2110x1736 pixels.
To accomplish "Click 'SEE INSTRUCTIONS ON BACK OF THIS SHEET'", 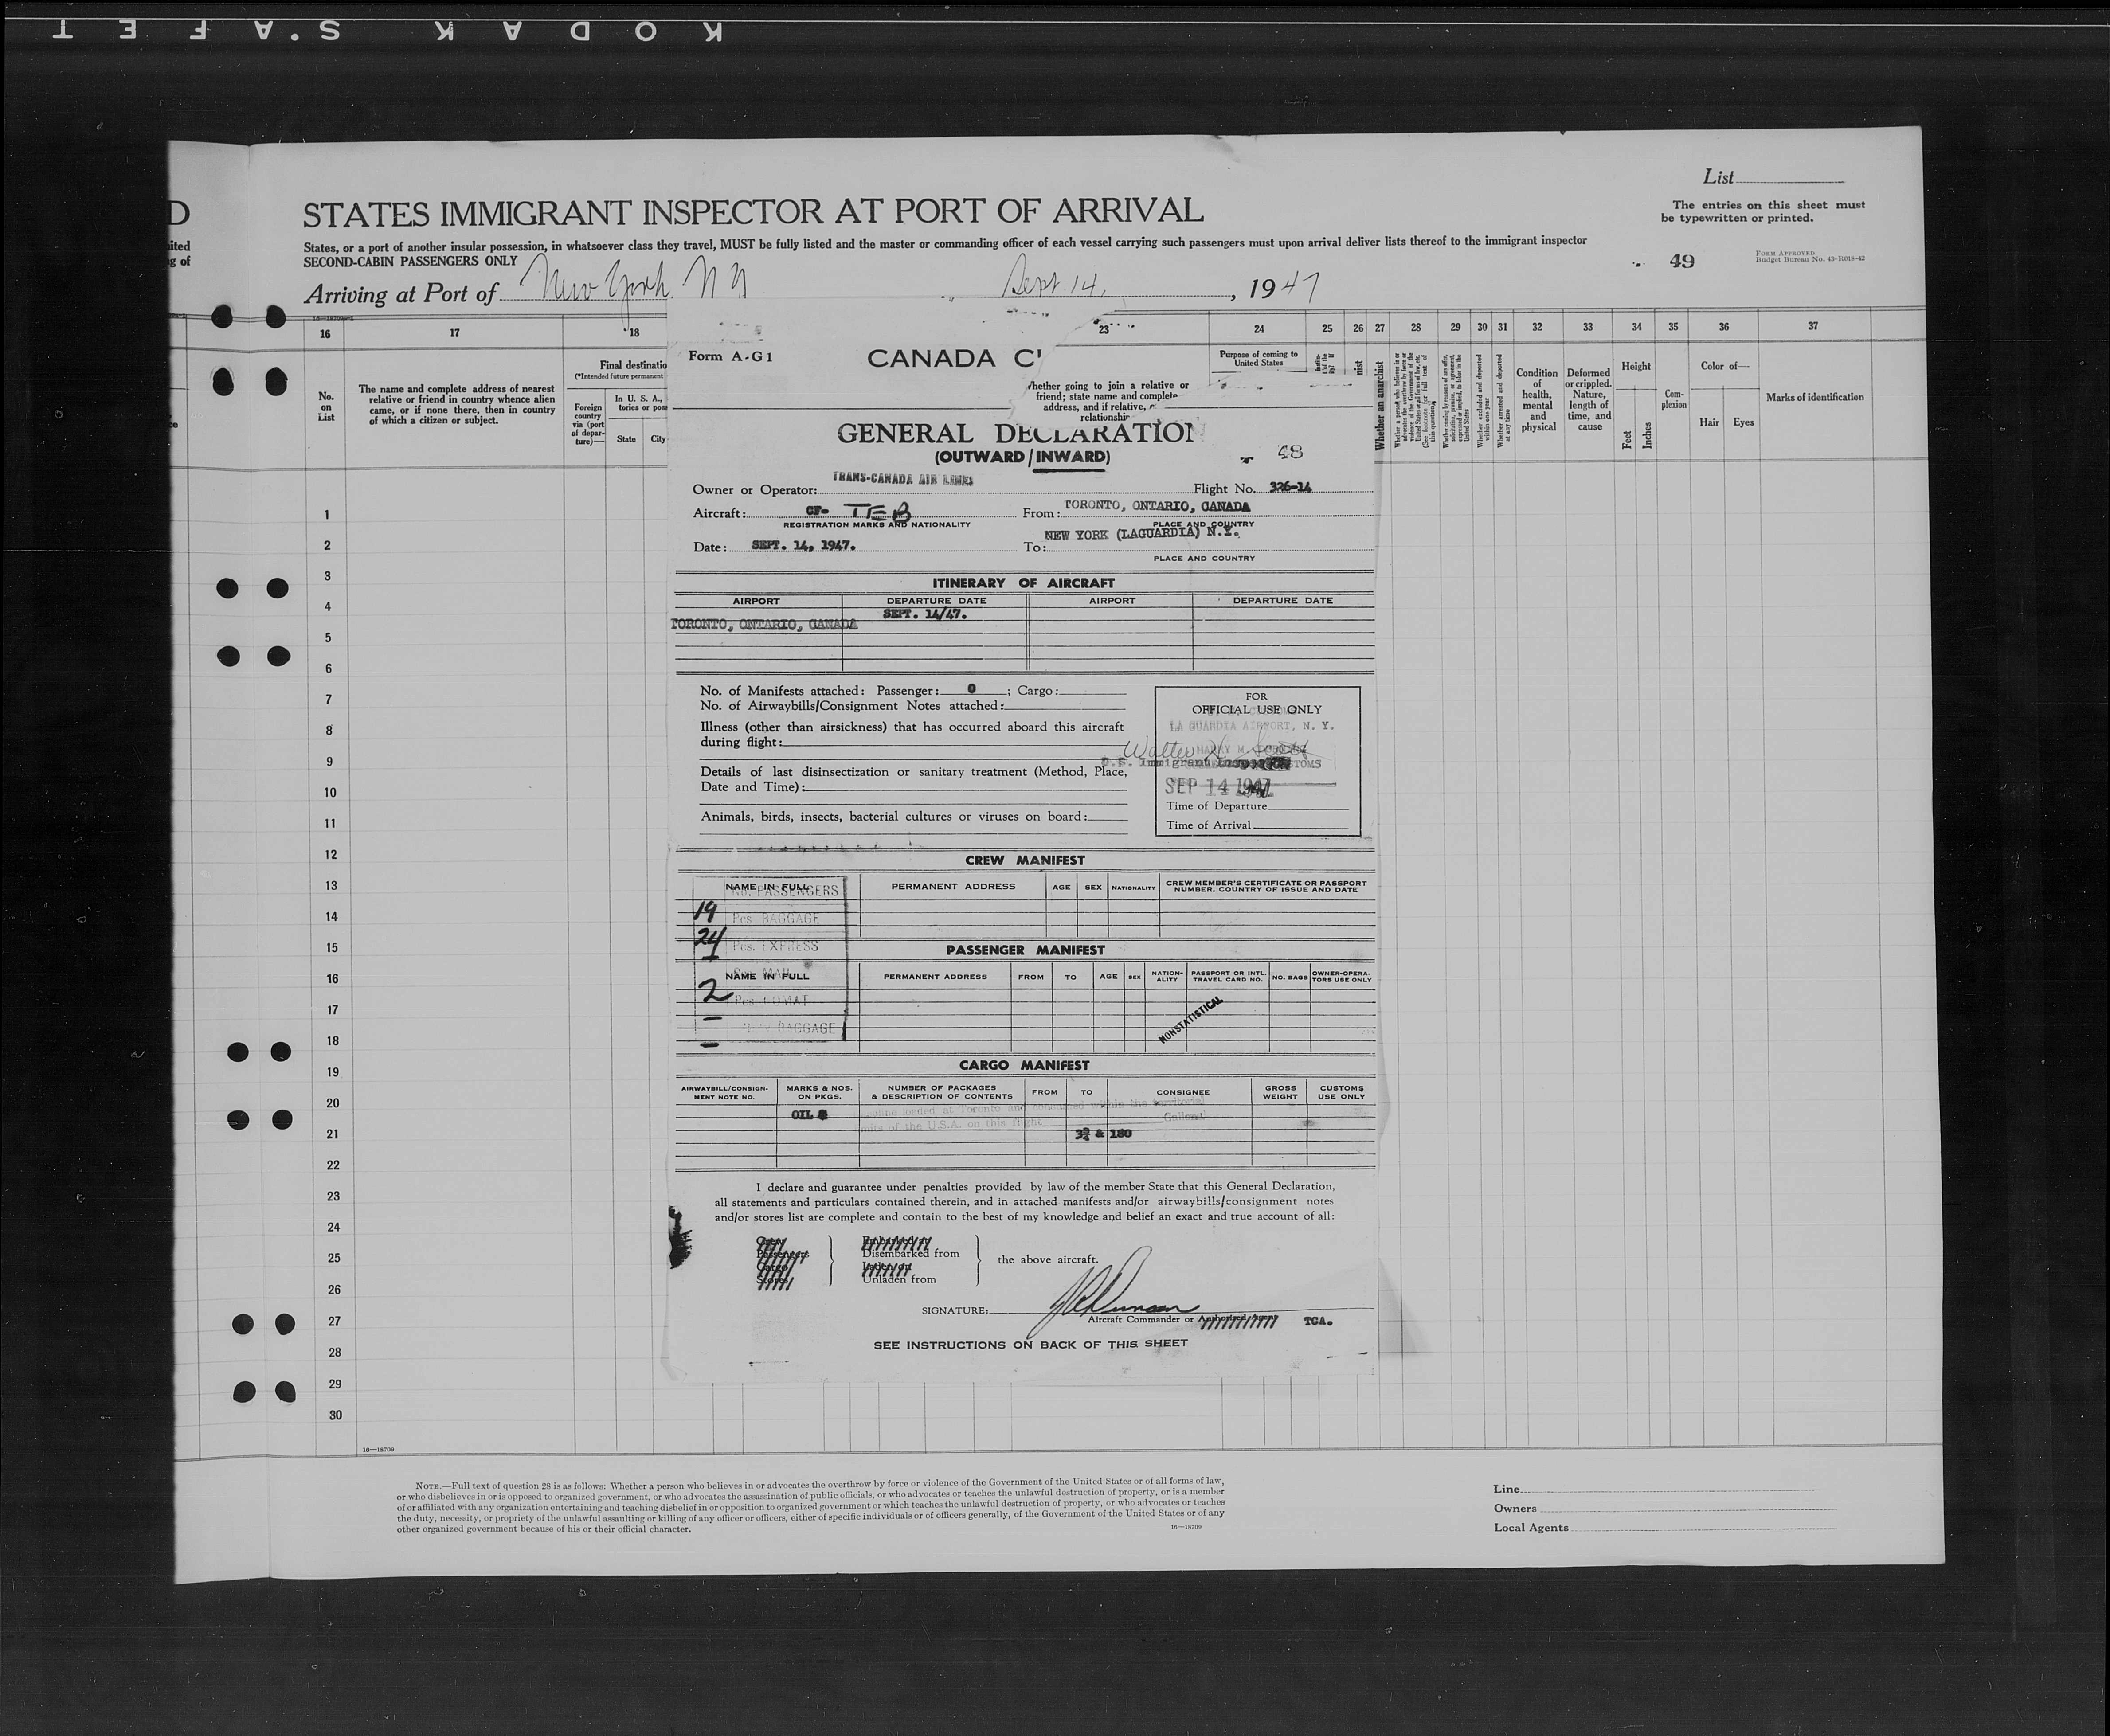I will click(x=1031, y=1344).
